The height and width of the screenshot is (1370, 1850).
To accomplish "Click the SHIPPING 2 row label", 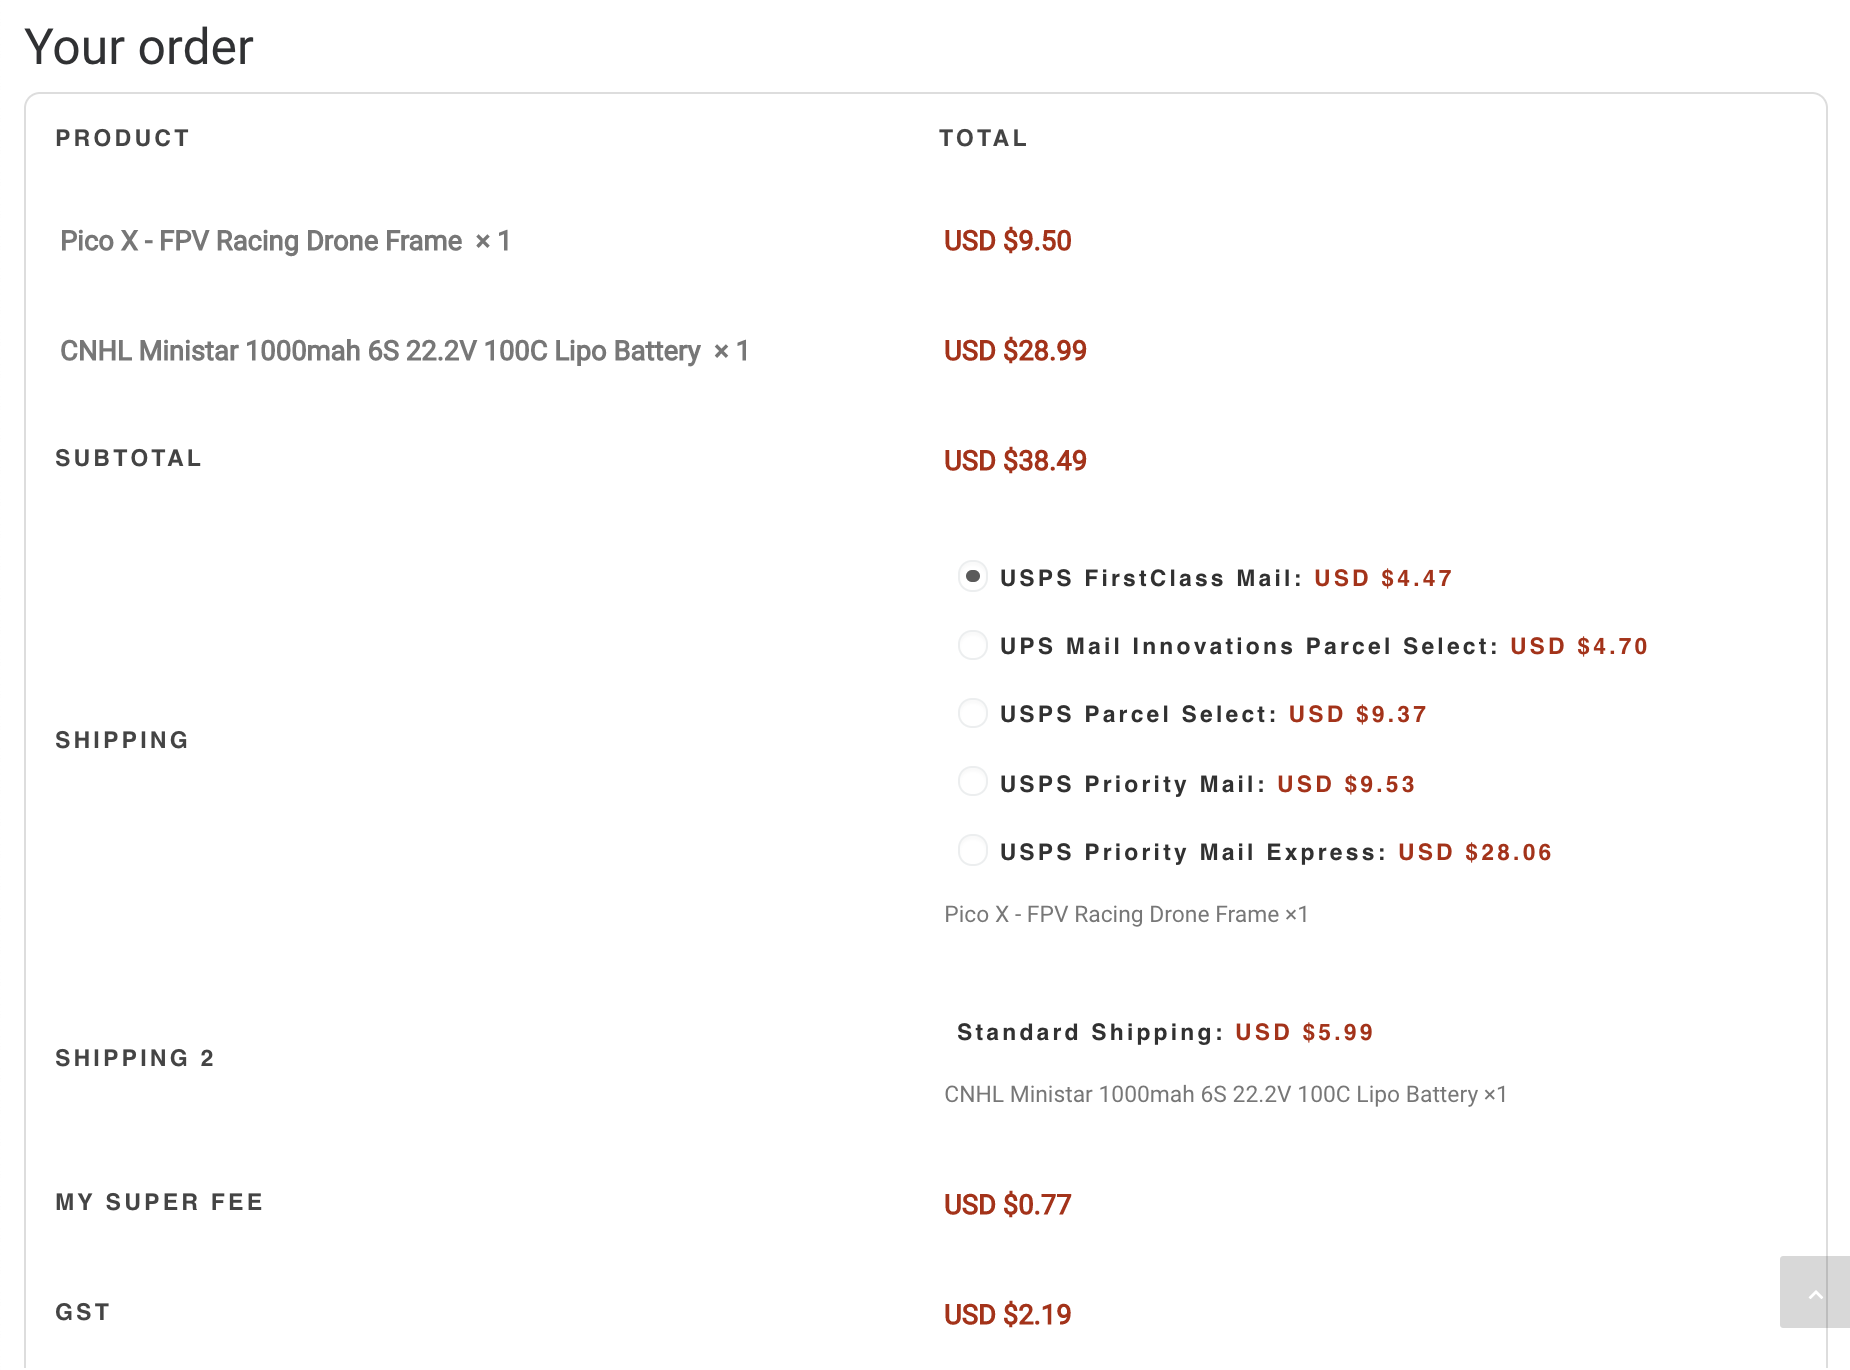I will point(135,1058).
